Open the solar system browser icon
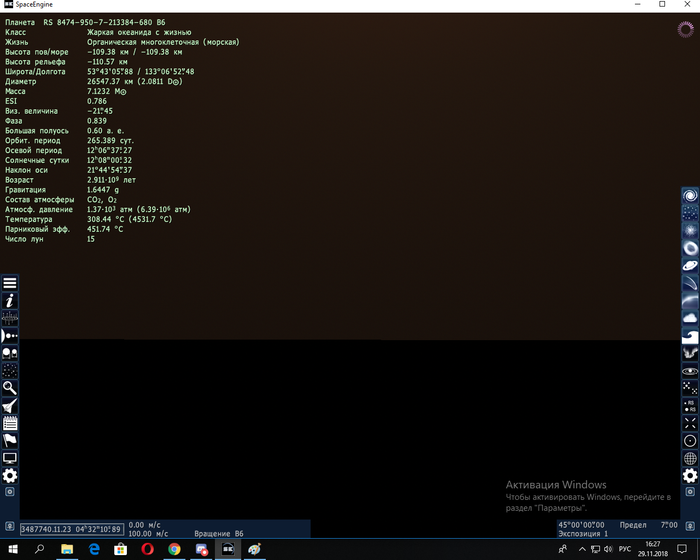This screenshot has height=560, width=700. 10,335
